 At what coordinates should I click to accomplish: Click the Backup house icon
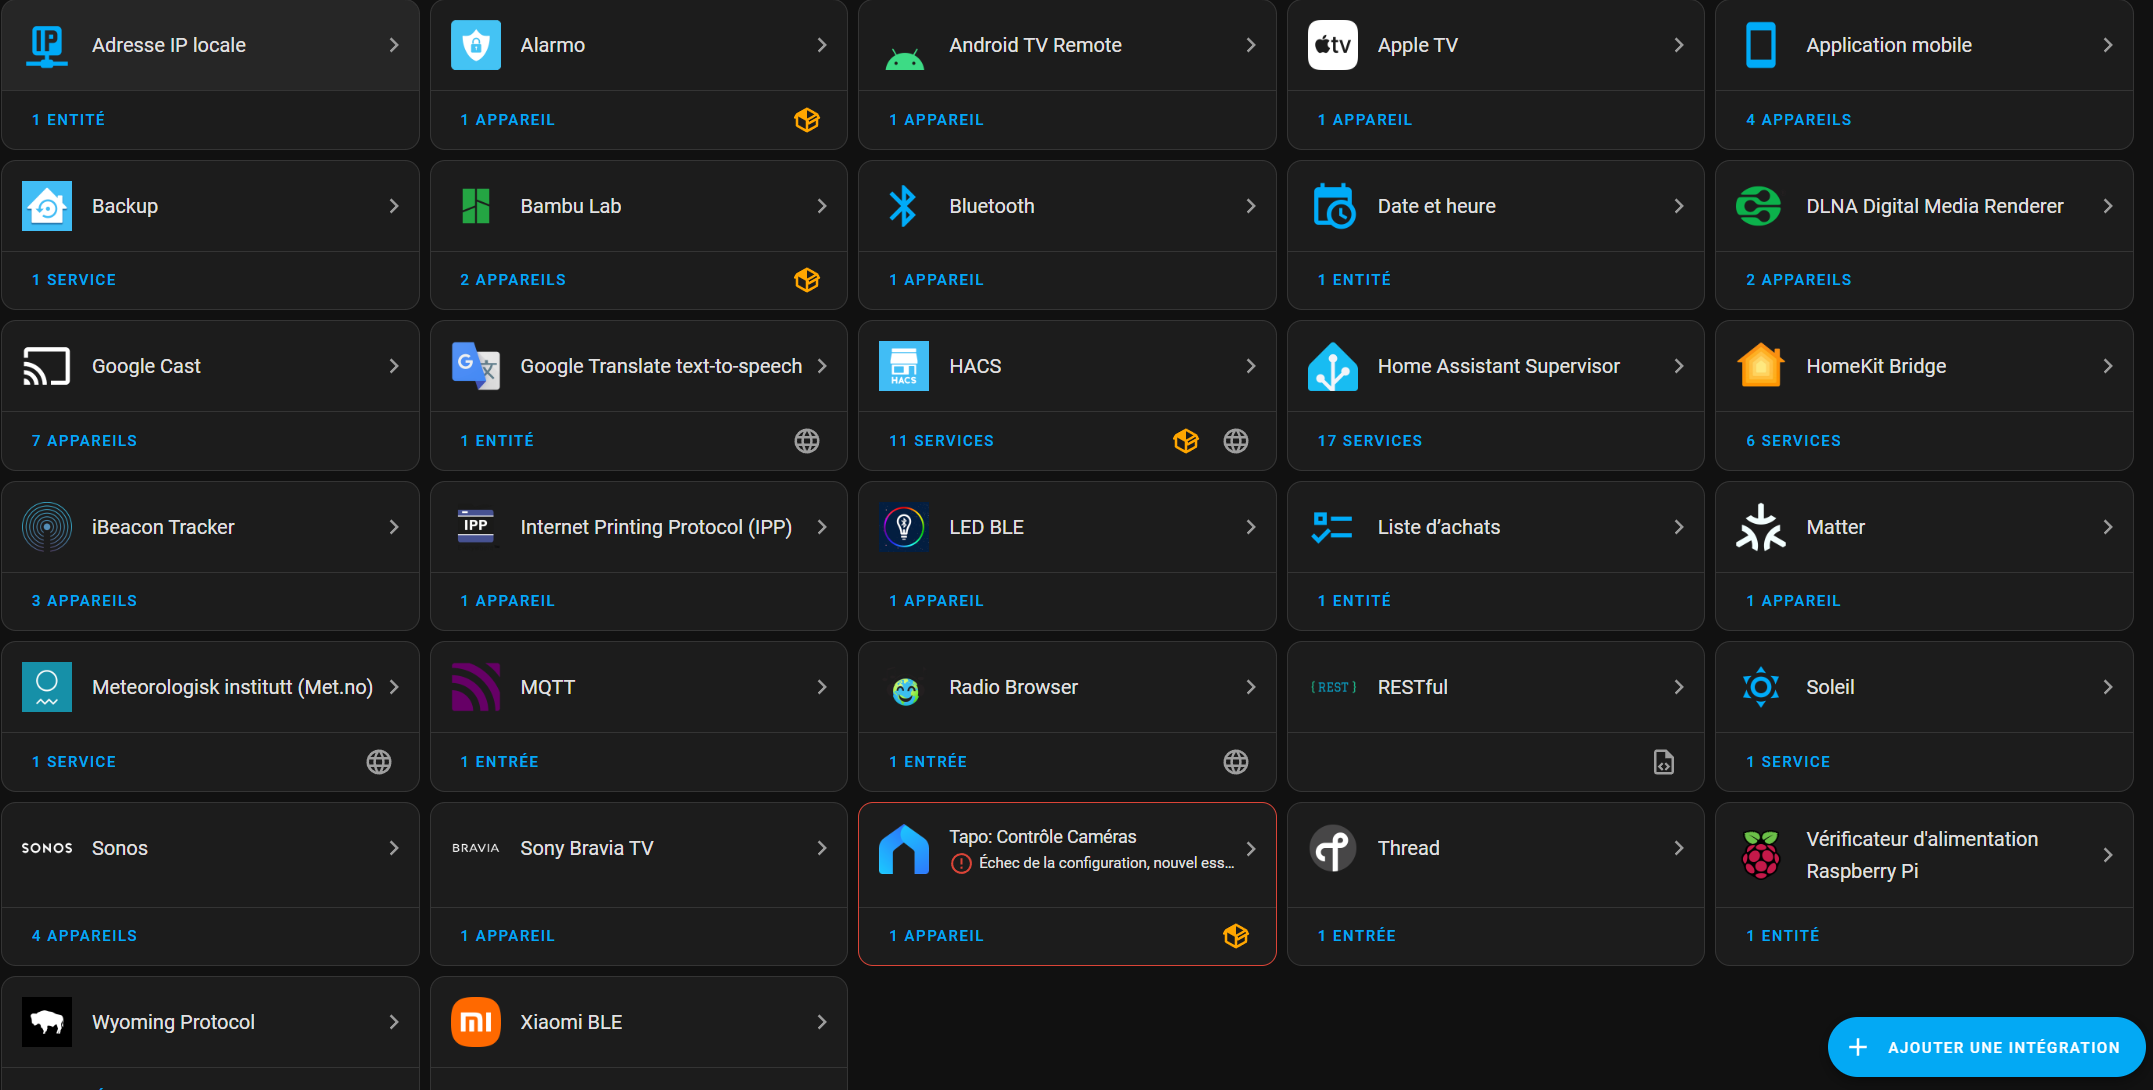click(47, 206)
